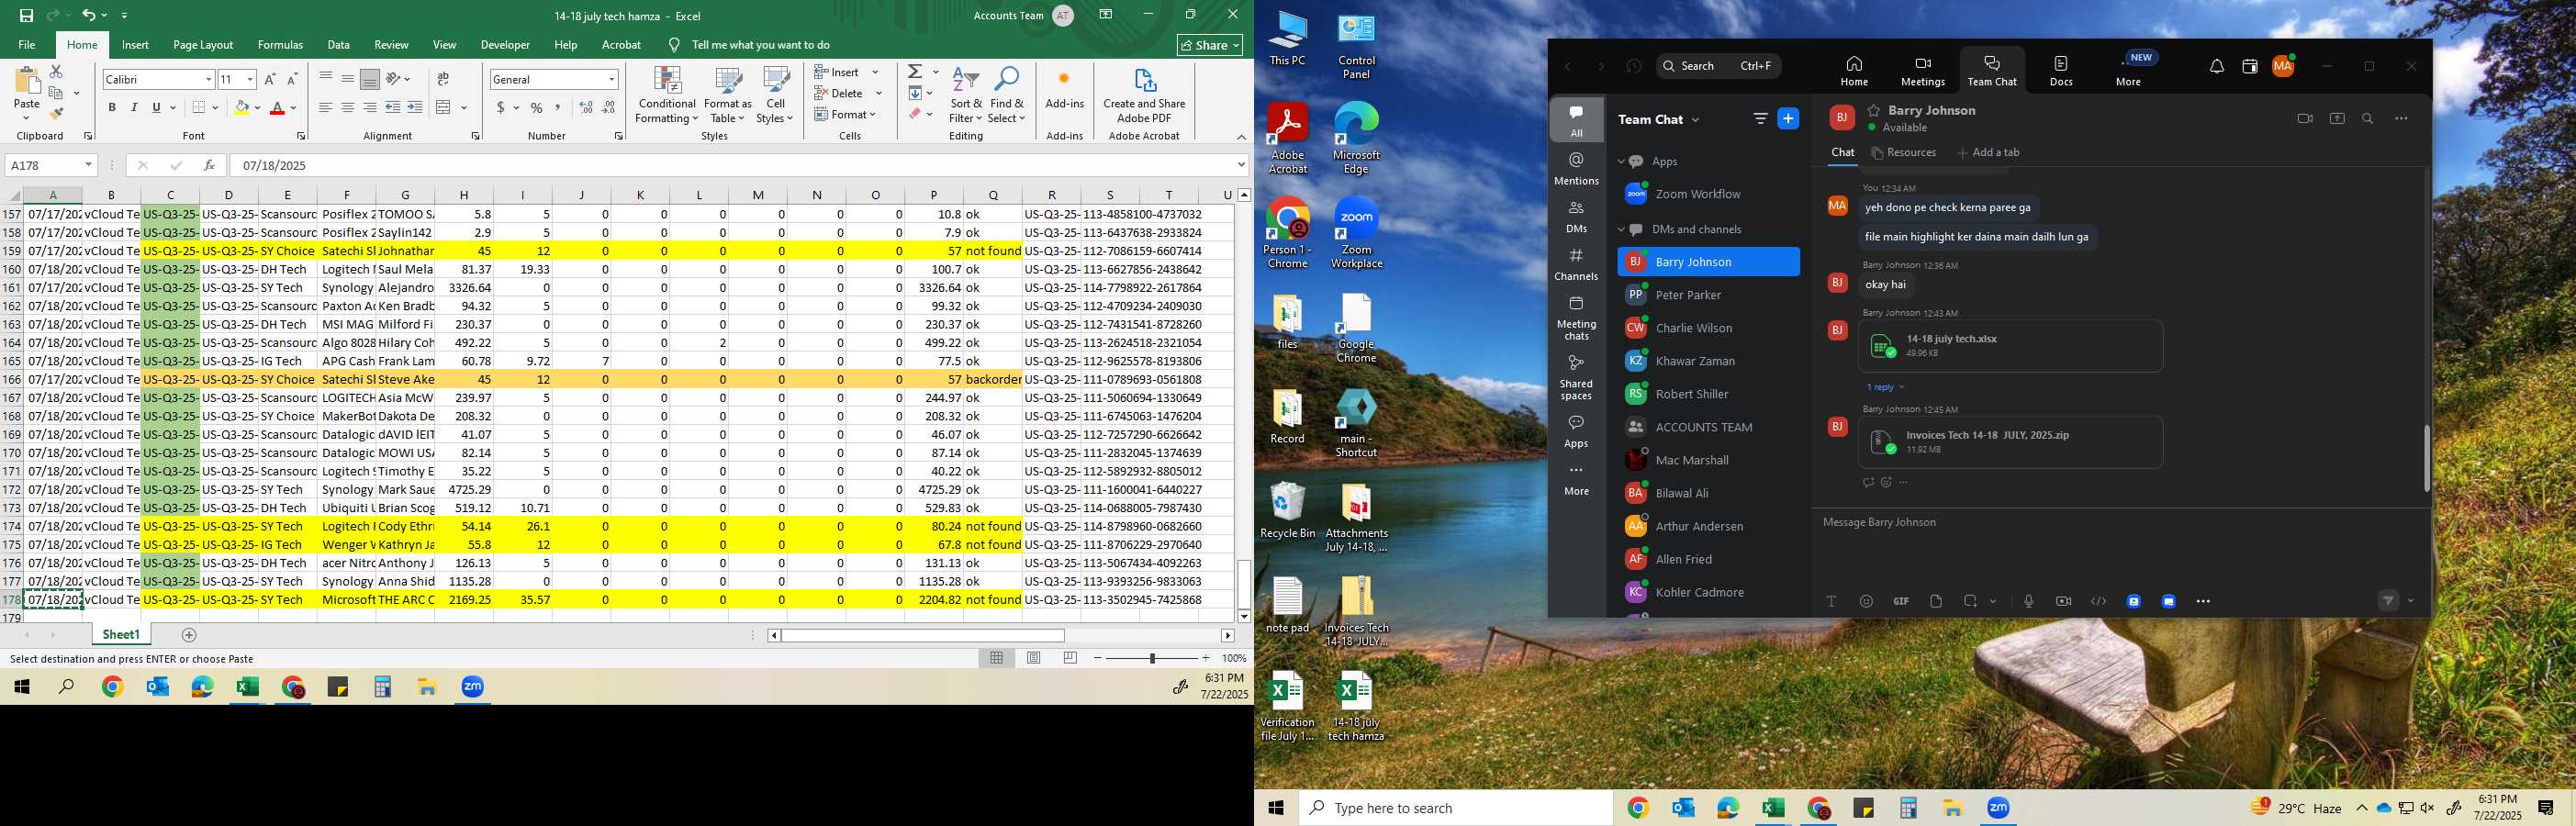Toggle bottom align in Excel ribbon

(369, 79)
